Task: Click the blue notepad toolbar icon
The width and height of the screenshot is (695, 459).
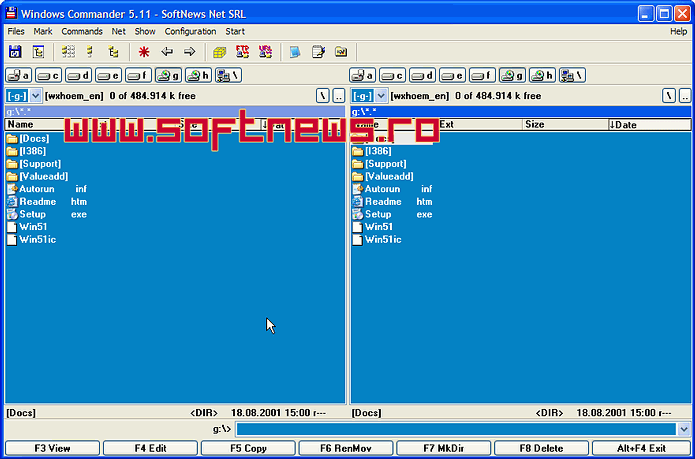Action: (295, 52)
